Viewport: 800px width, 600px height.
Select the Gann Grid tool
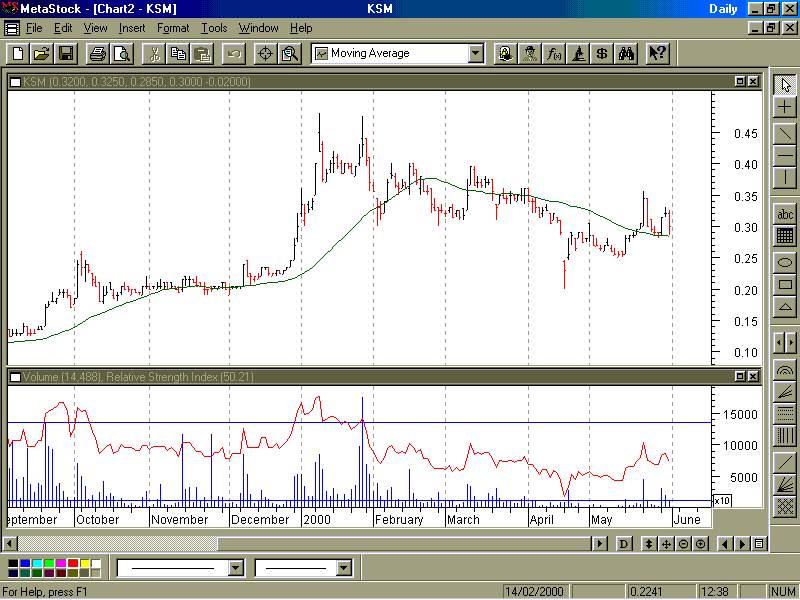point(785,506)
